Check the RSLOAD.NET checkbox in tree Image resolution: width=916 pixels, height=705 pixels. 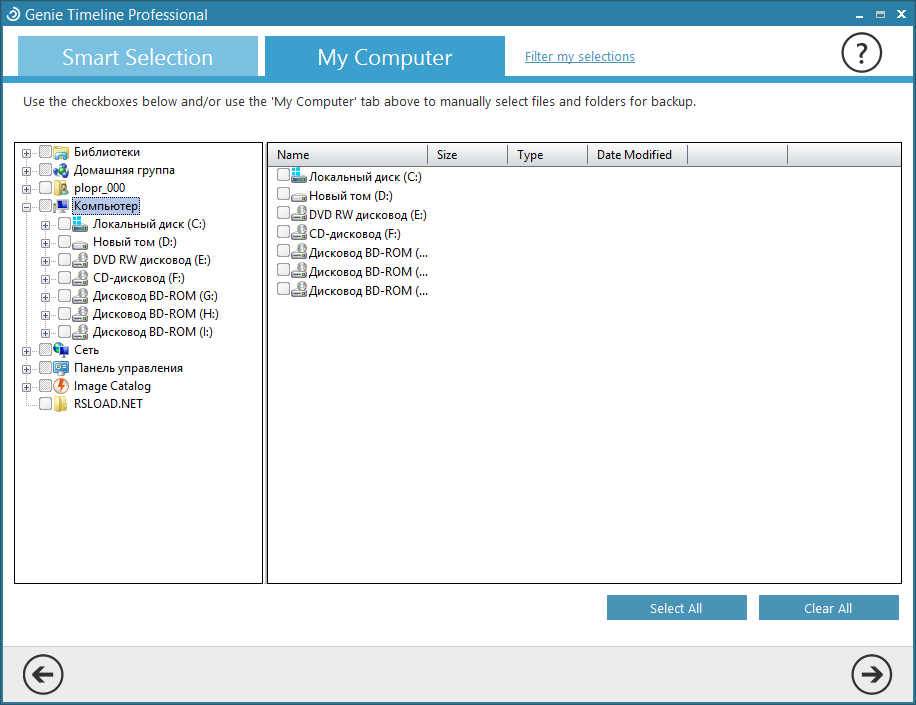(x=46, y=404)
